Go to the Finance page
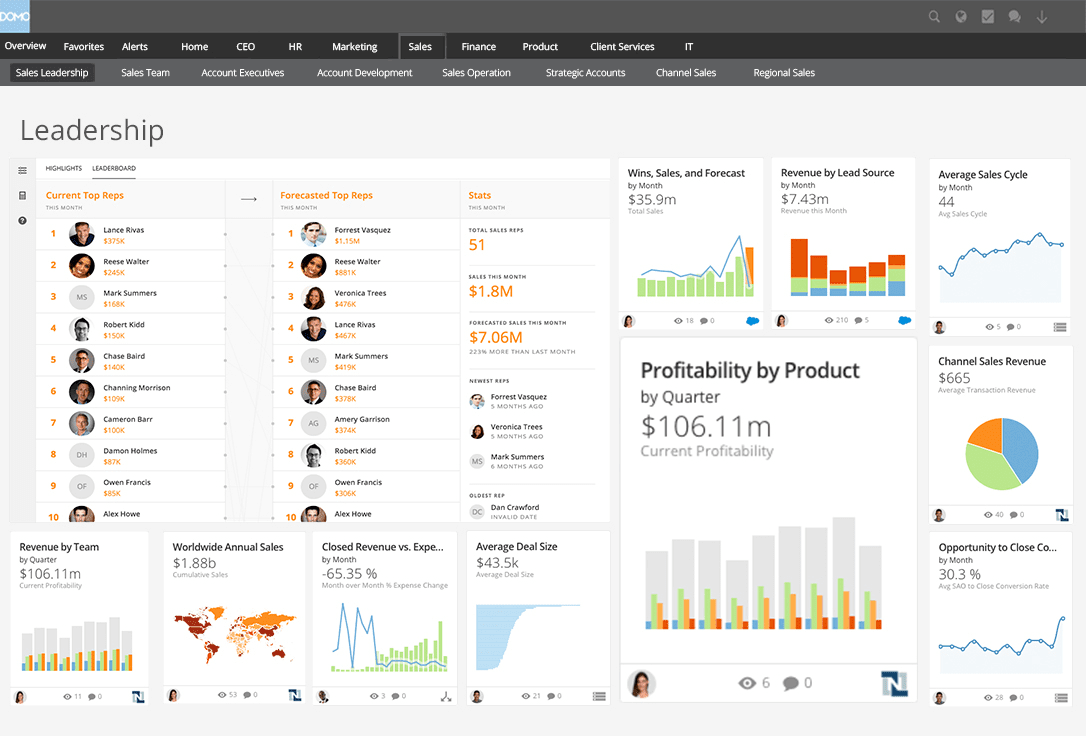The image size is (1086, 736). [479, 46]
